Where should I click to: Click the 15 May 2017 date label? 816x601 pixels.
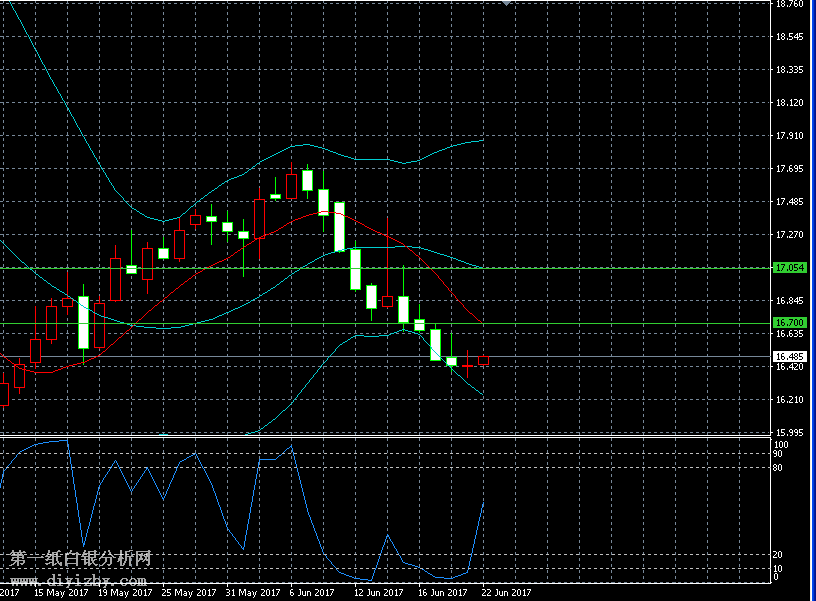[x=58, y=593]
